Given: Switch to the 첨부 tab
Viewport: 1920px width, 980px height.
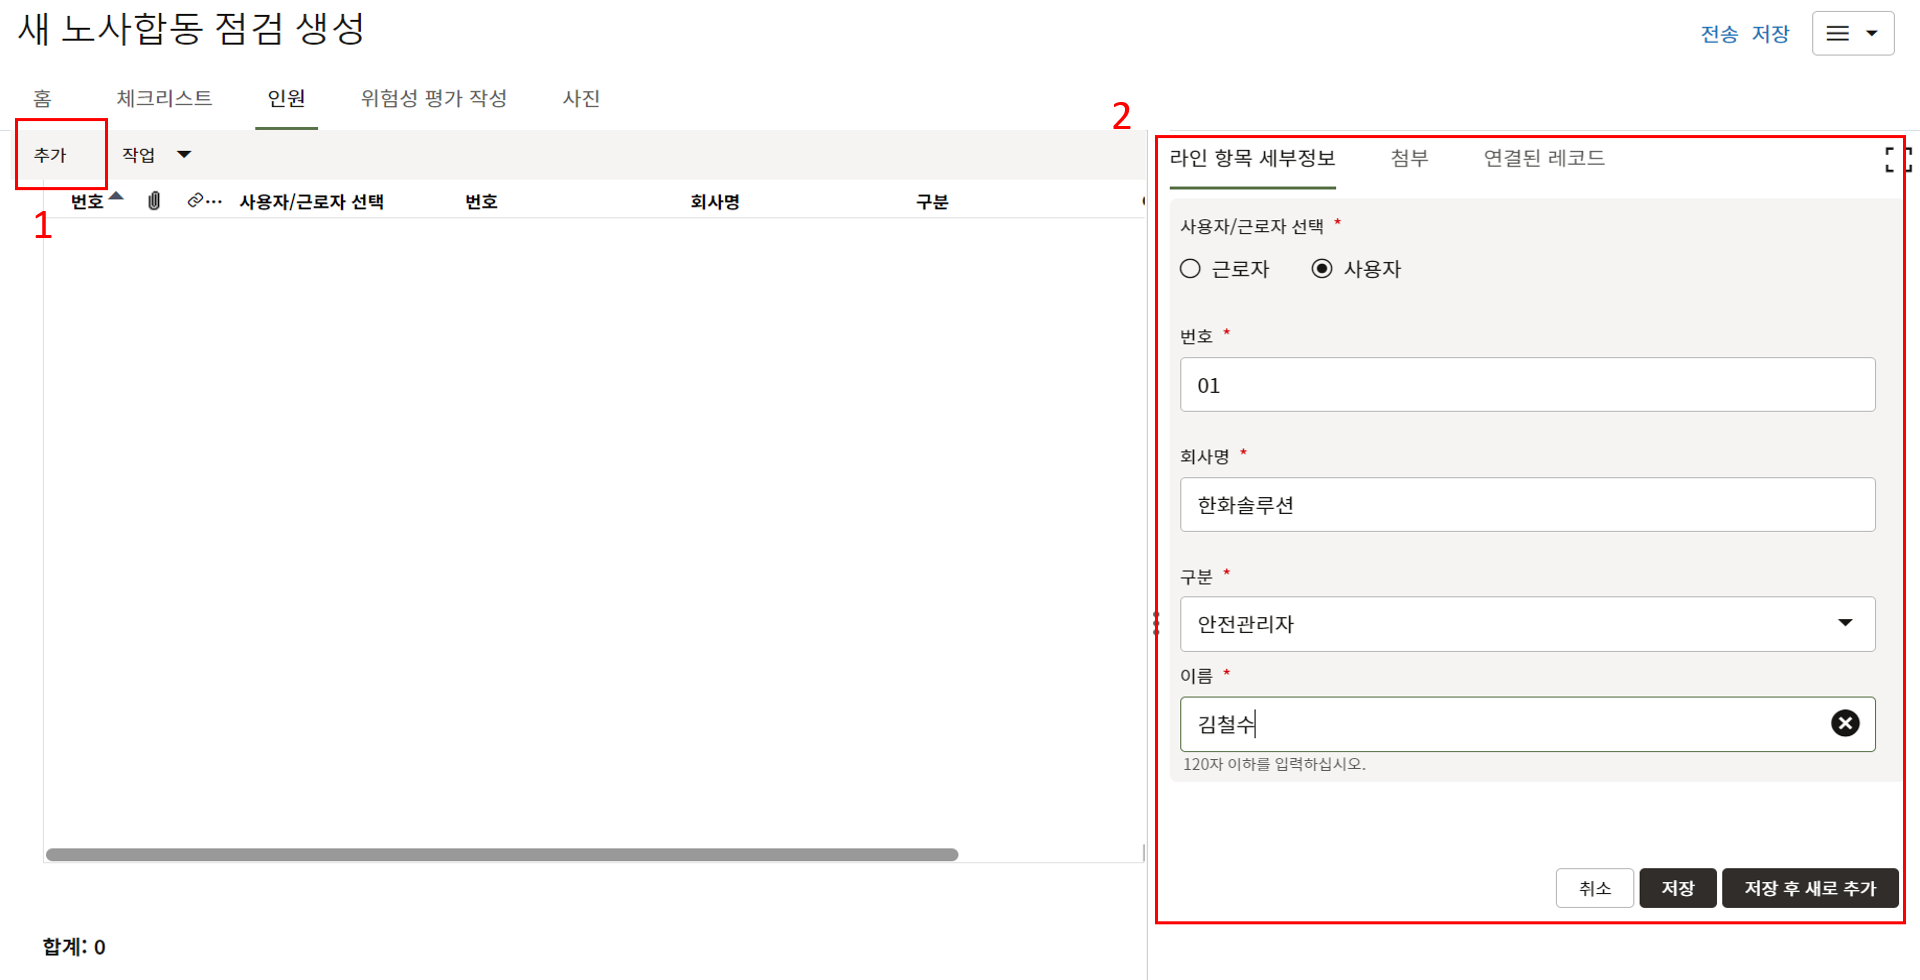Looking at the screenshot, I should [1409, 158].
